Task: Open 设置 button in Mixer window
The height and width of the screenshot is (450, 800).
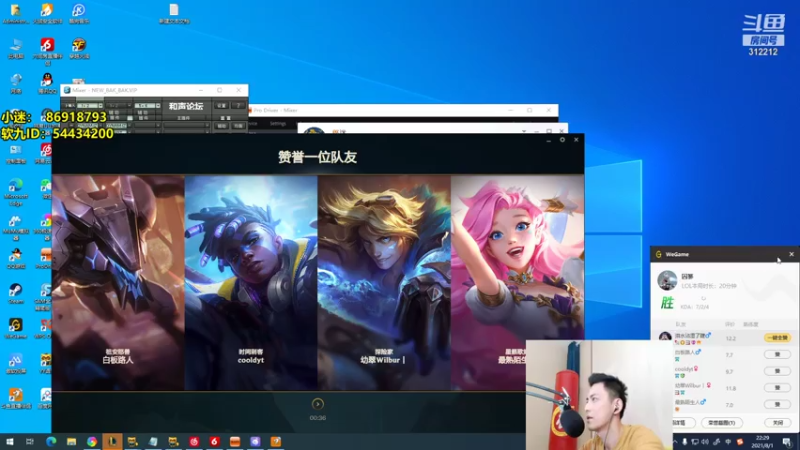Action: click(221, 106)
